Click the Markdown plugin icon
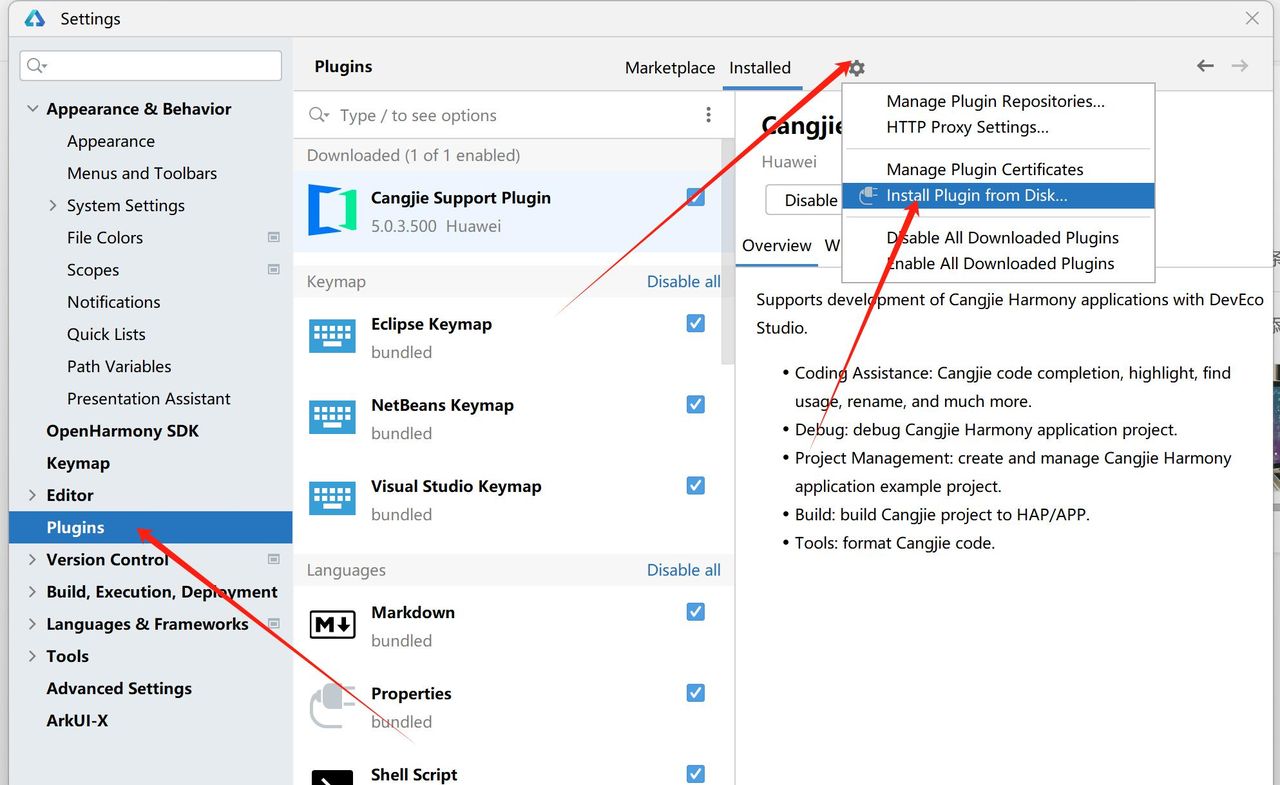Viewport: 1280px width, 785px height. click(332, 625)
